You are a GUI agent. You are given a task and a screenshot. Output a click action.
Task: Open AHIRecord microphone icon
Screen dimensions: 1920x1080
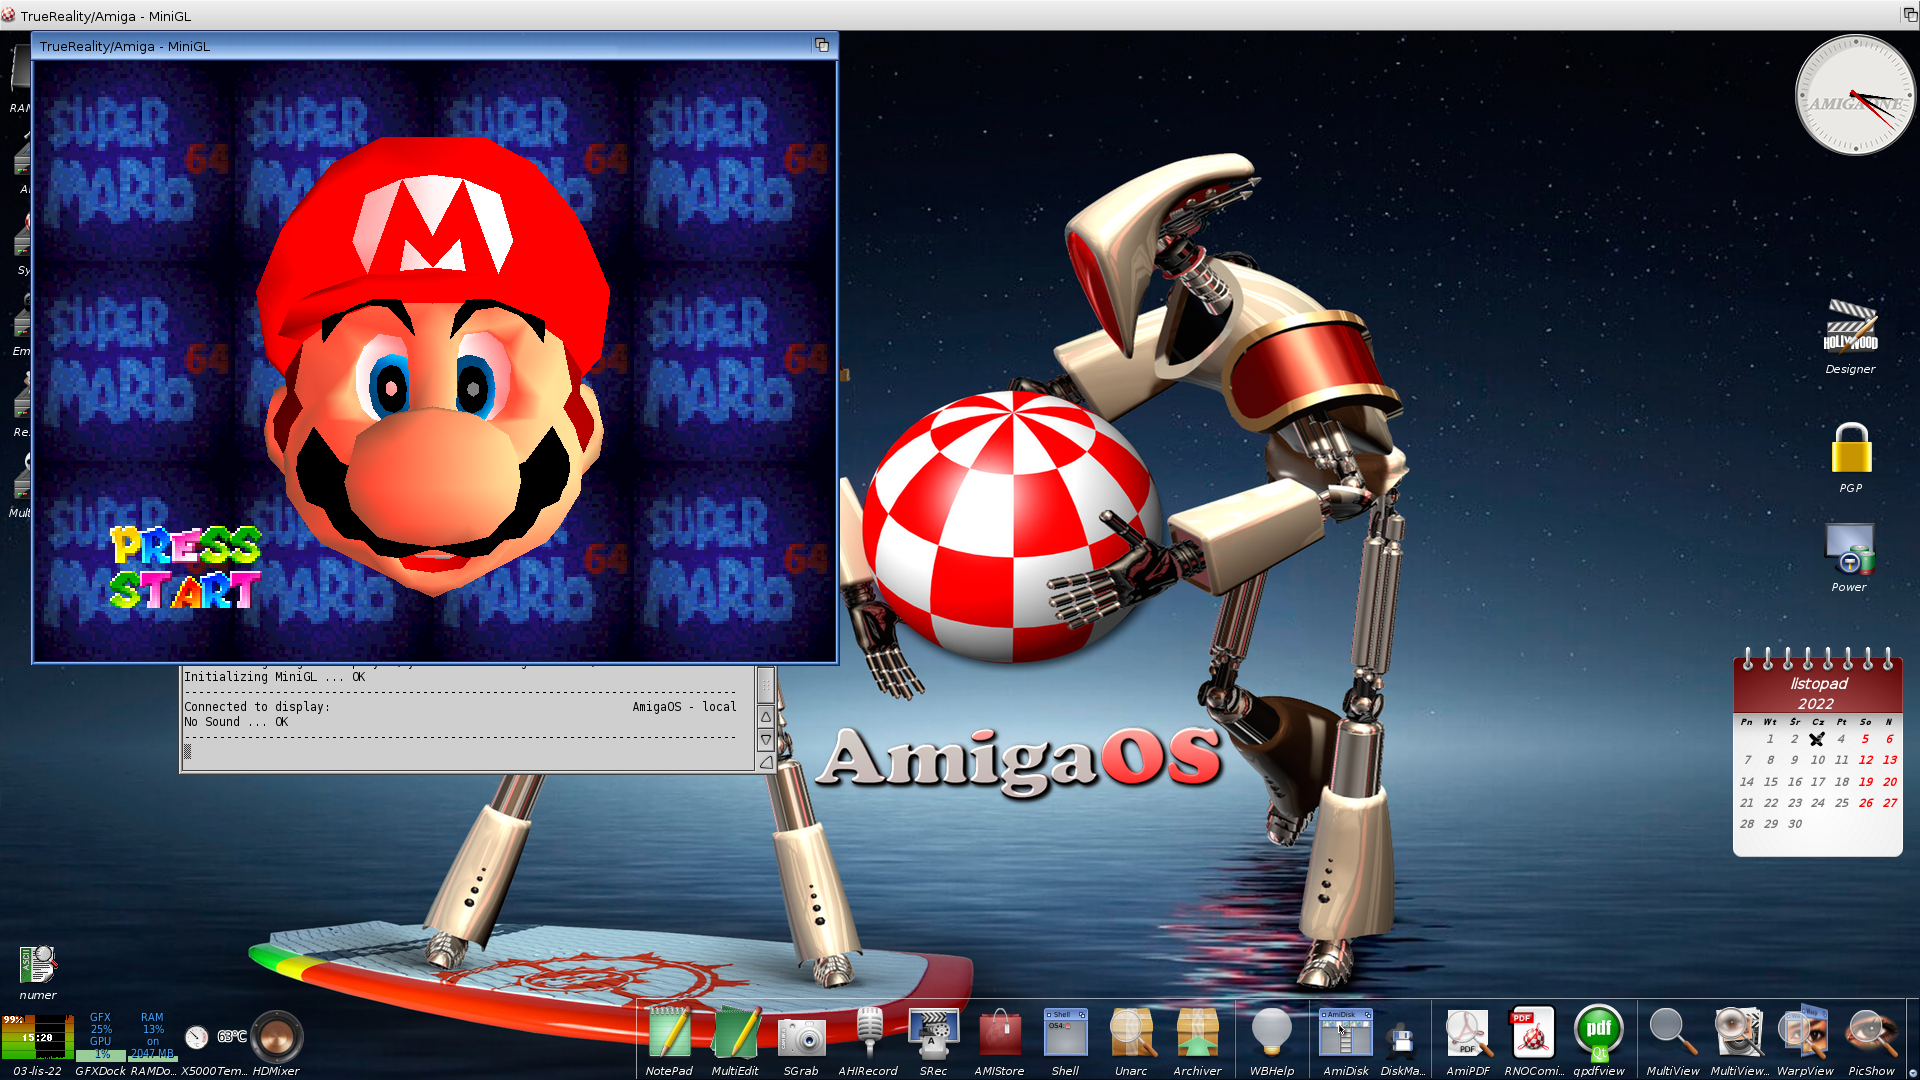868,1033
